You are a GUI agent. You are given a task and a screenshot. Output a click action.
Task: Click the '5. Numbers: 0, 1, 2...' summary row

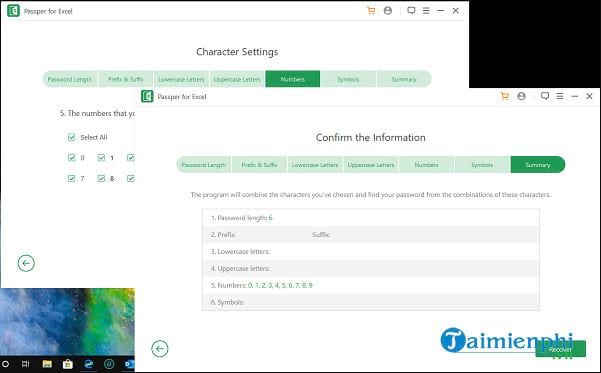pos(371,285)
